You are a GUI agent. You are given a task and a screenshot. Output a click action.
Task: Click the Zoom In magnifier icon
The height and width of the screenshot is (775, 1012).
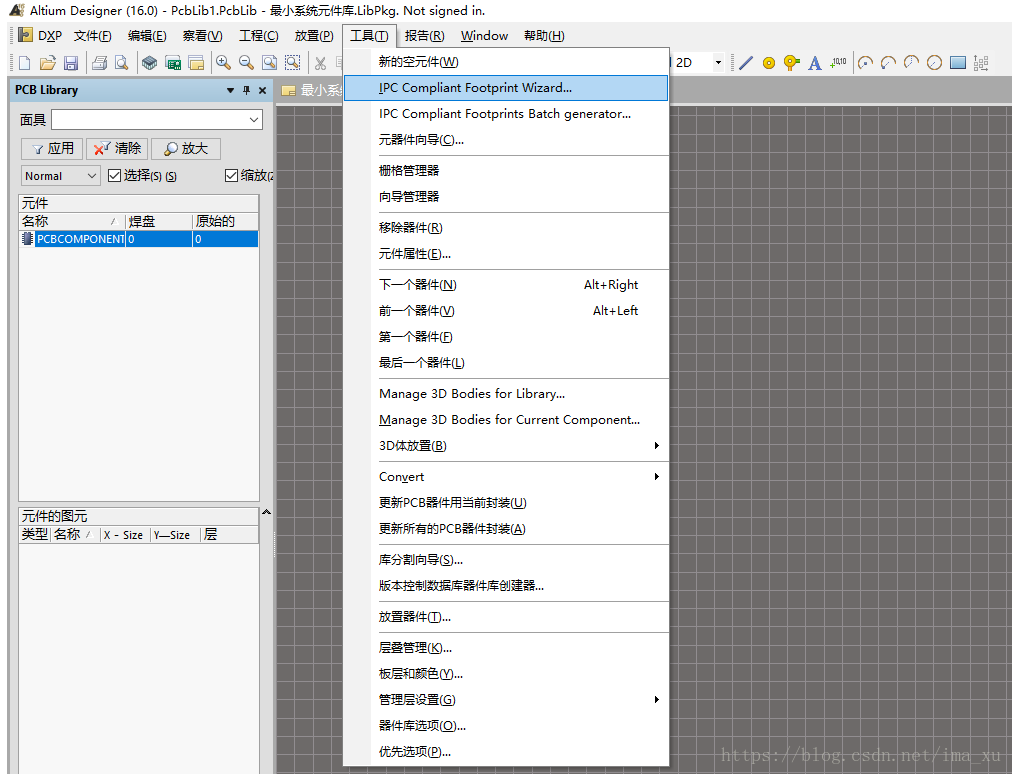point(223,63)
